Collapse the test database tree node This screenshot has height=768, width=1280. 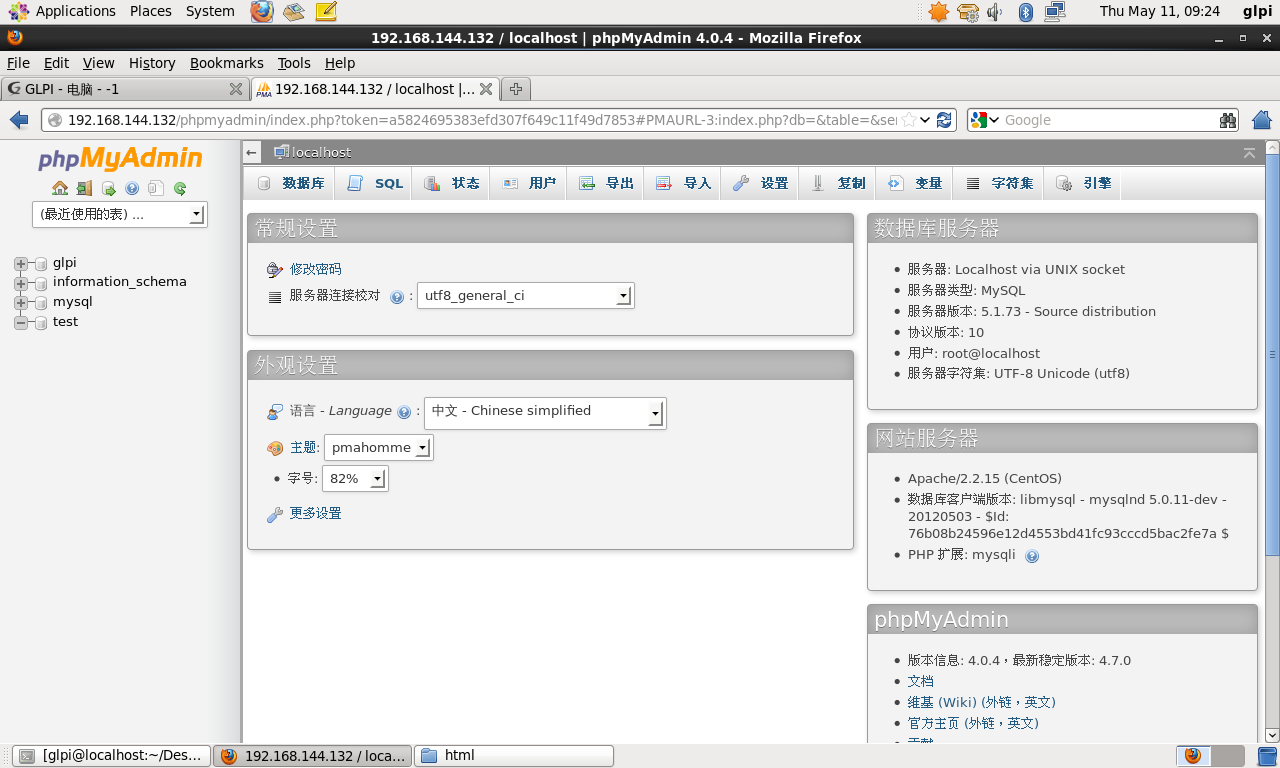21,323
